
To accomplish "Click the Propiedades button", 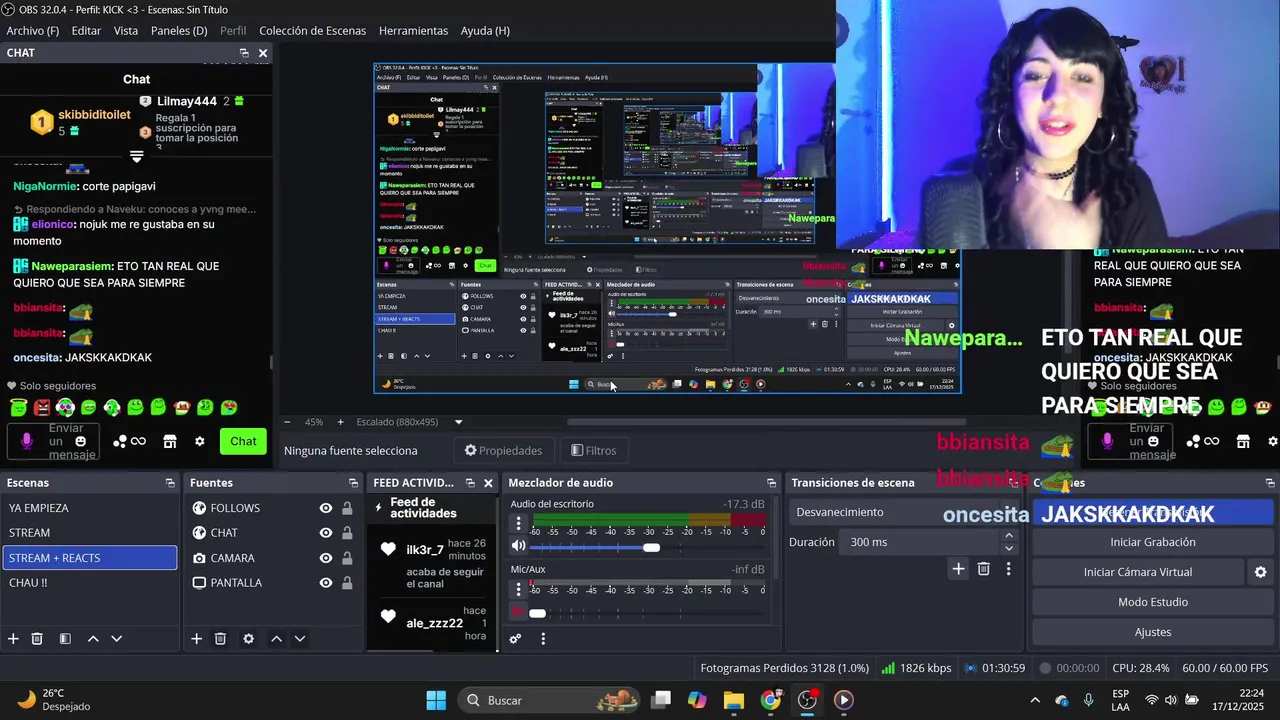I will click(503, 451).
